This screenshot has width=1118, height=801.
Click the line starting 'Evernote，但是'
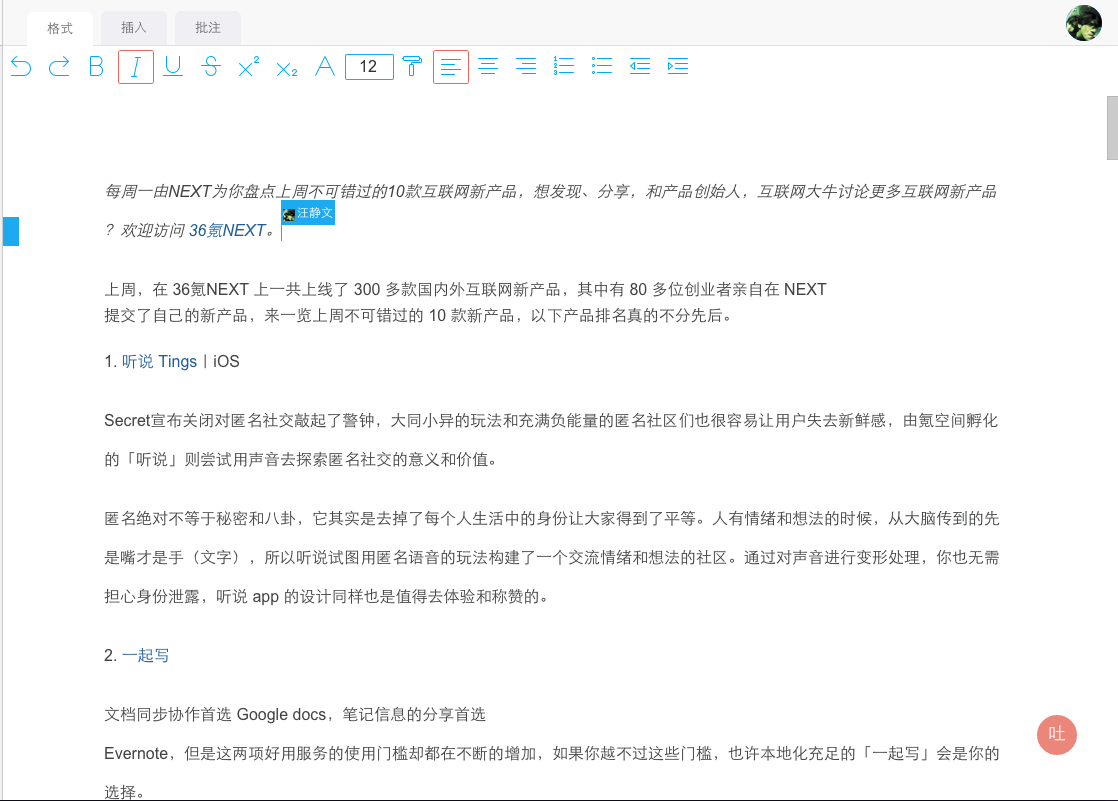pyautogui.click(x=551, y=754)
